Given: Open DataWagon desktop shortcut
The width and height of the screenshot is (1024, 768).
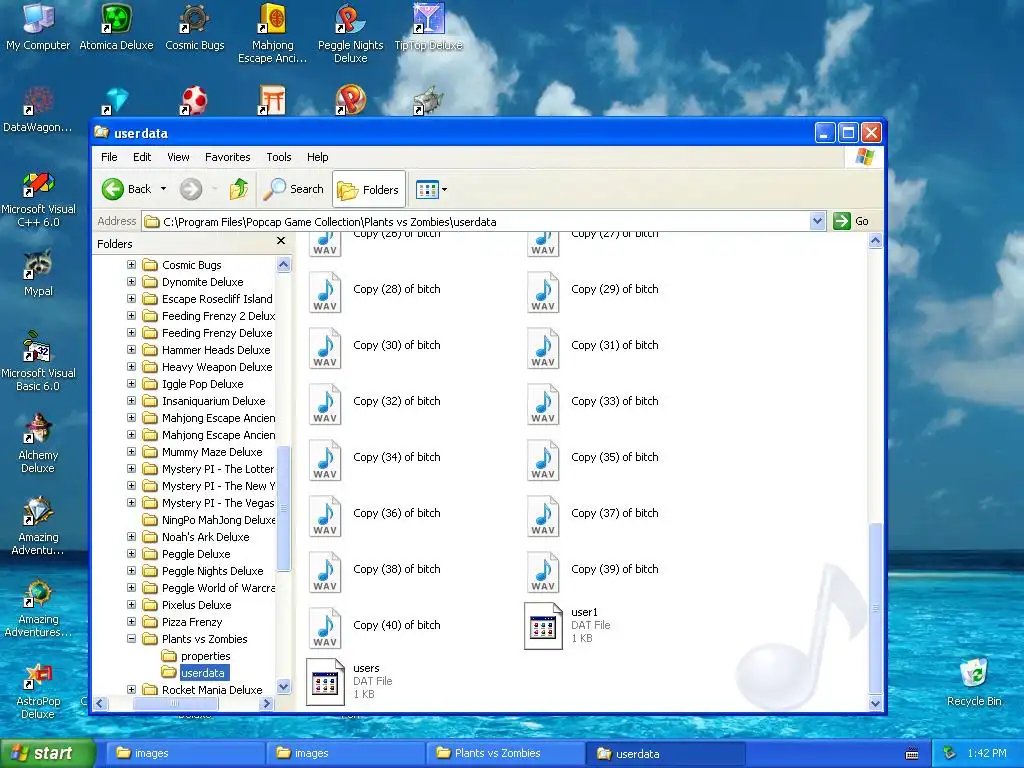Looking at the screenshot, I should pyautogui.click(x=38, y=110).
